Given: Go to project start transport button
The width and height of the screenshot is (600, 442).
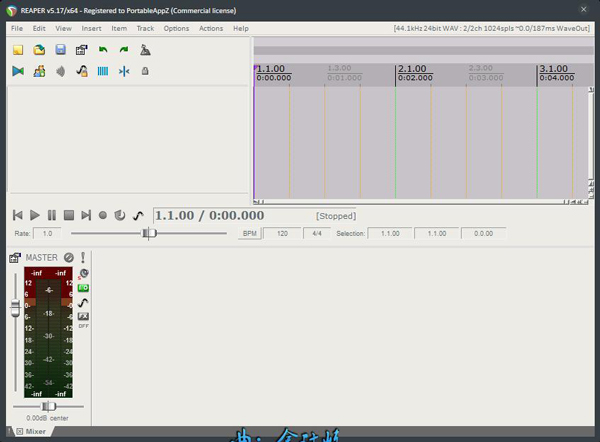Looking at the screenshot, I should tap(18, 215).
